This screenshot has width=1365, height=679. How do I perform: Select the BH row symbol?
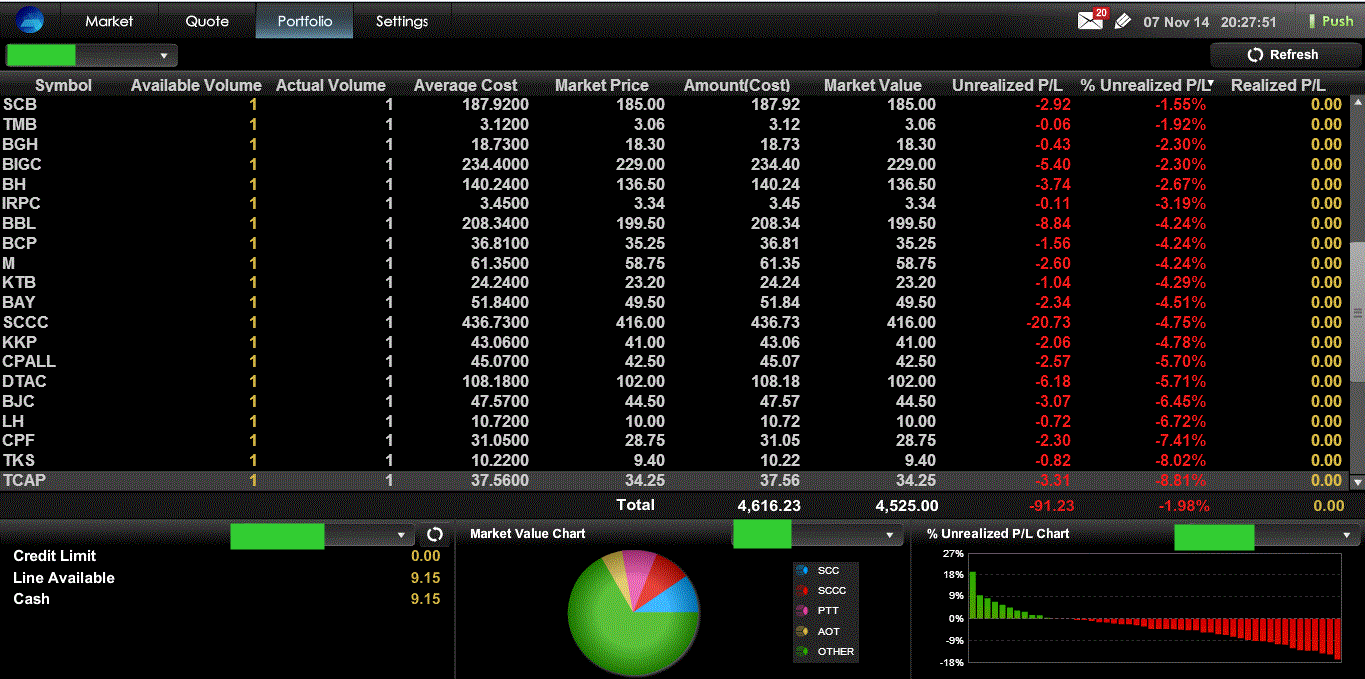coord(15,184)
